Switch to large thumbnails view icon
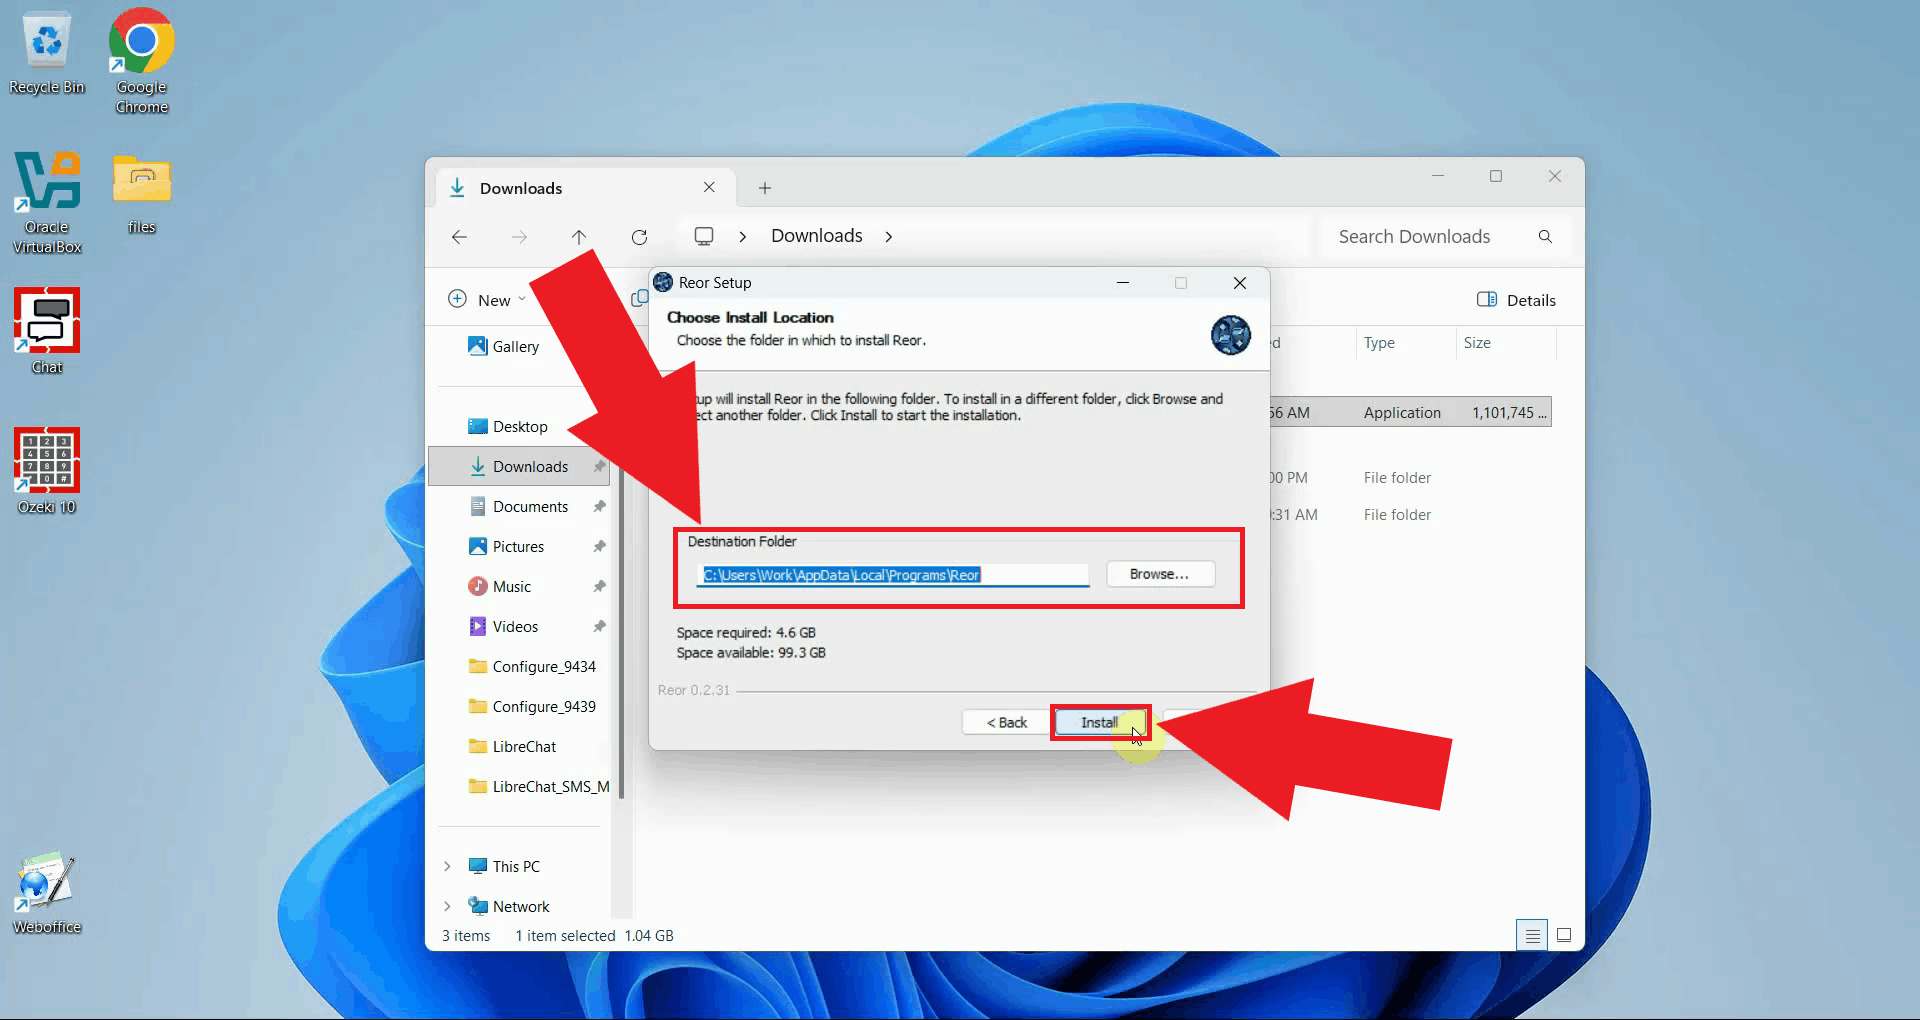 (1564, 935)
